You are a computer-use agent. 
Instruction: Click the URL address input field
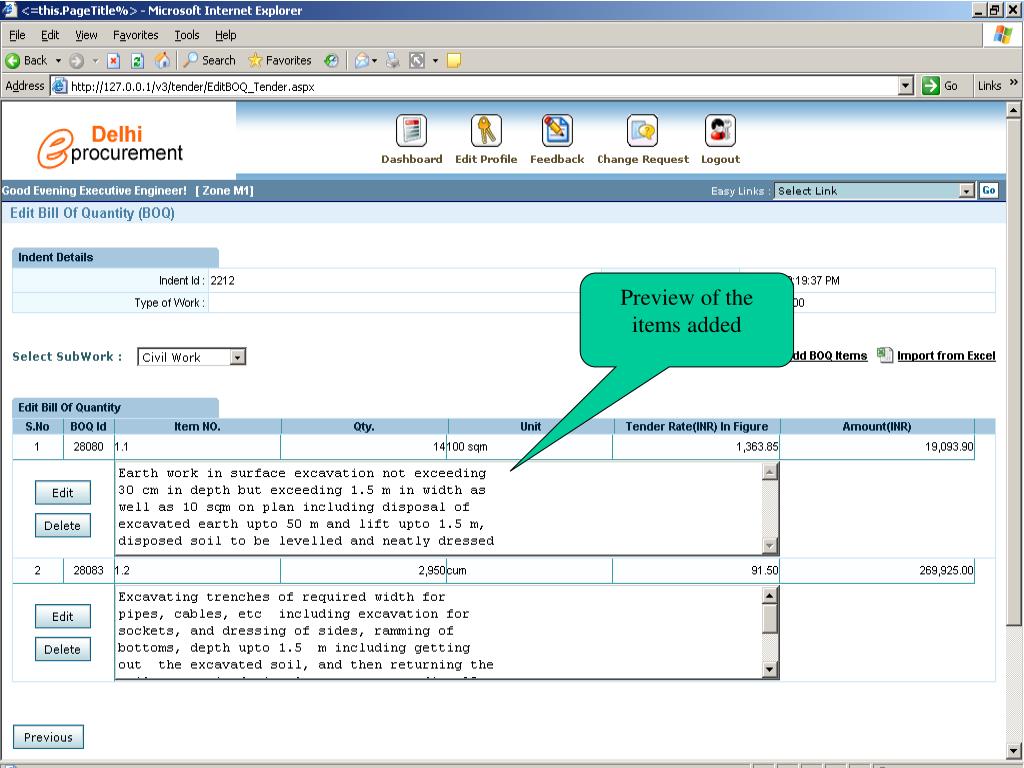click(x=483, y=86)
